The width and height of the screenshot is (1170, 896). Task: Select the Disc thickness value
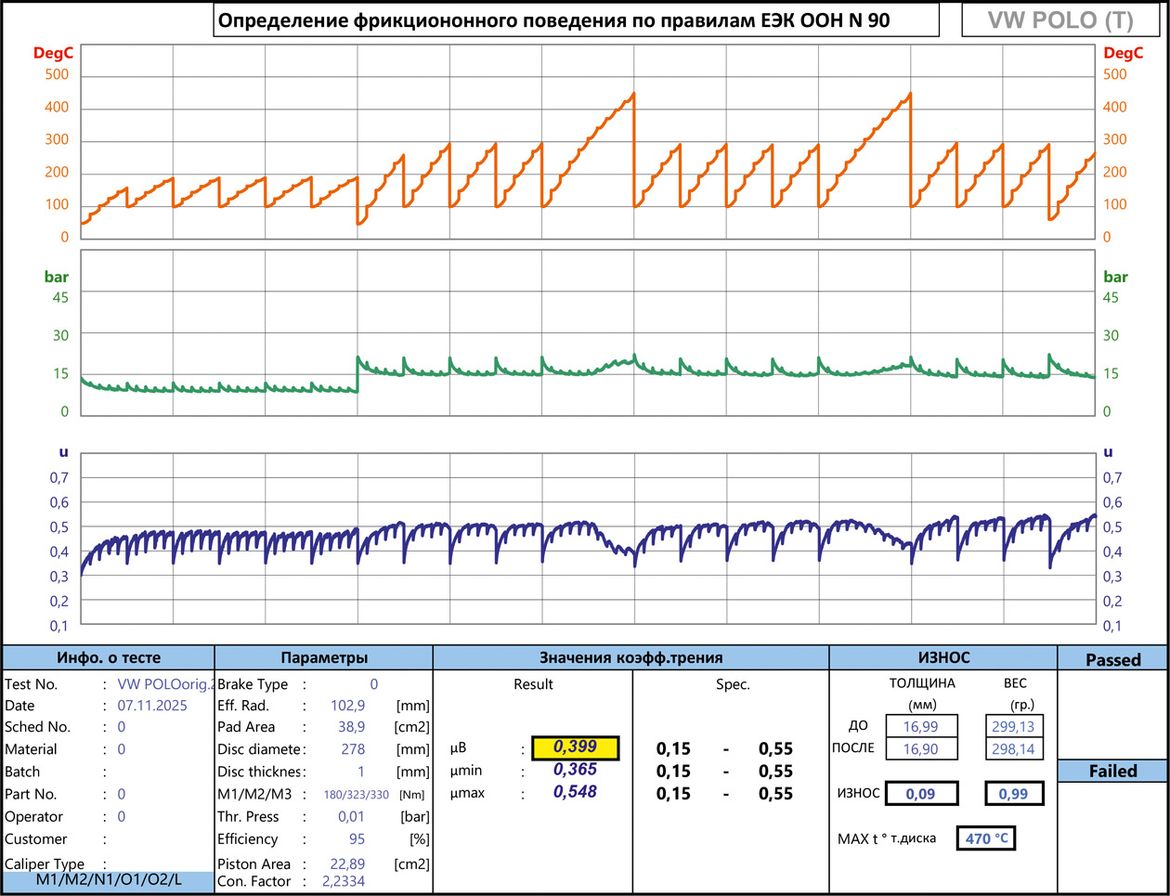click(361, 772)
